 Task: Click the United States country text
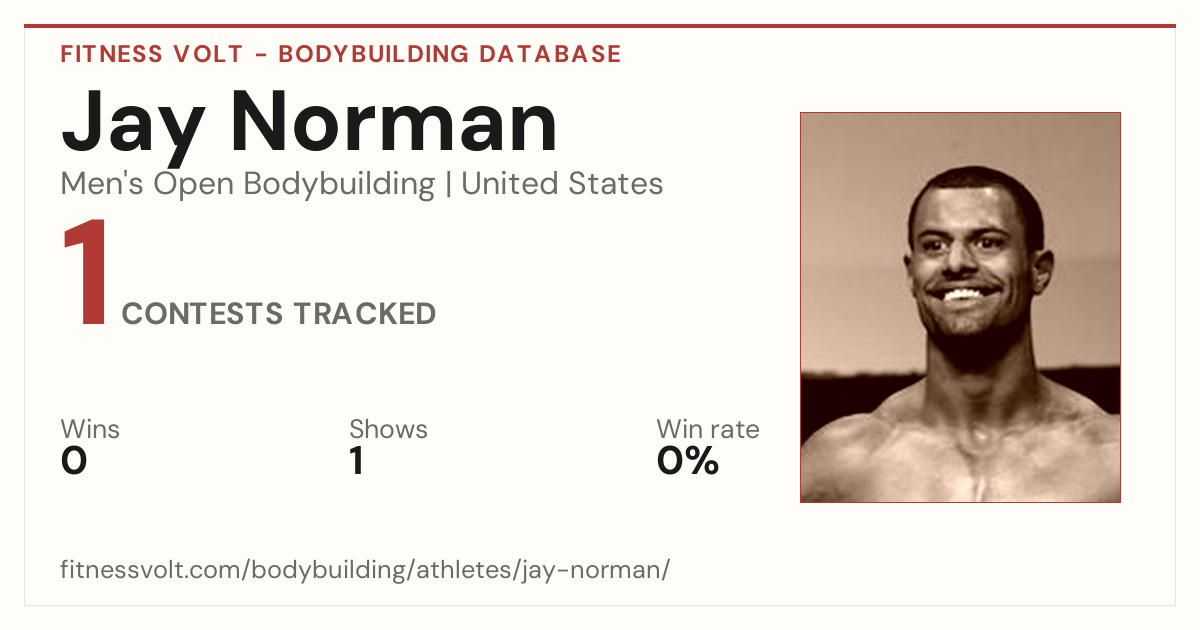click(x=562, y=184)
